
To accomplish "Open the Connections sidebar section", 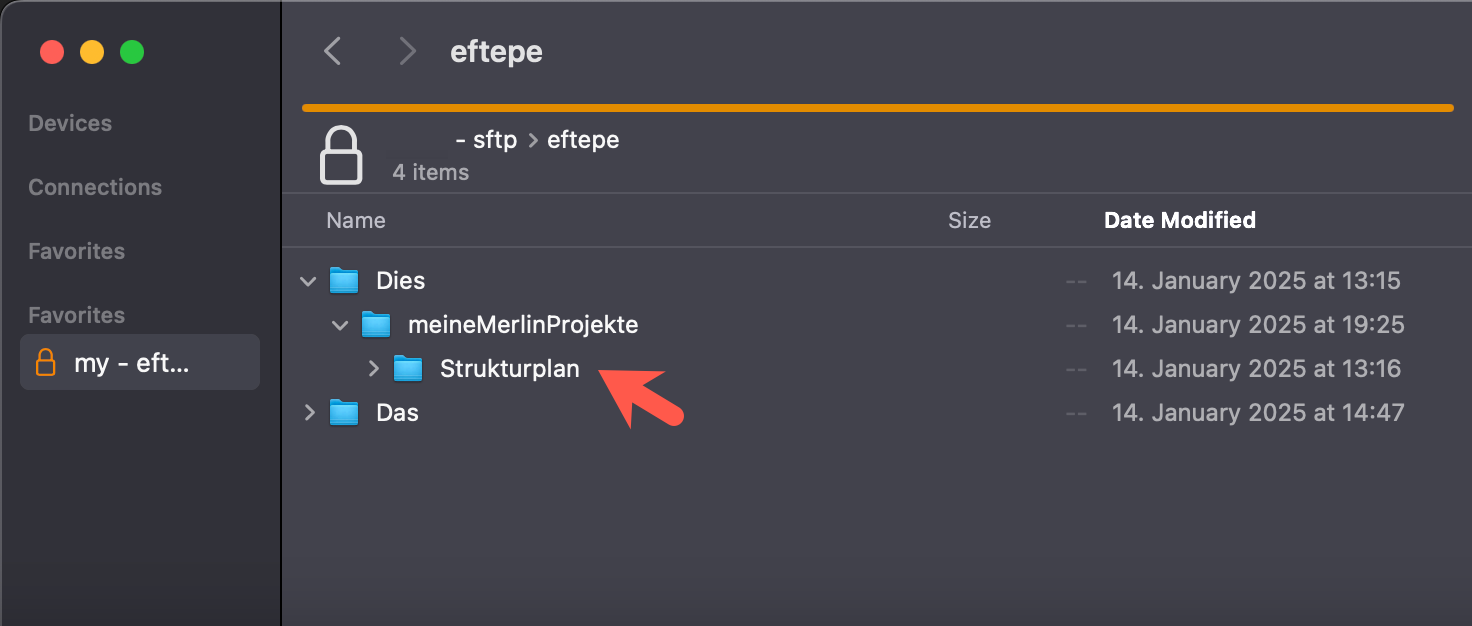I will click(95, 186).
